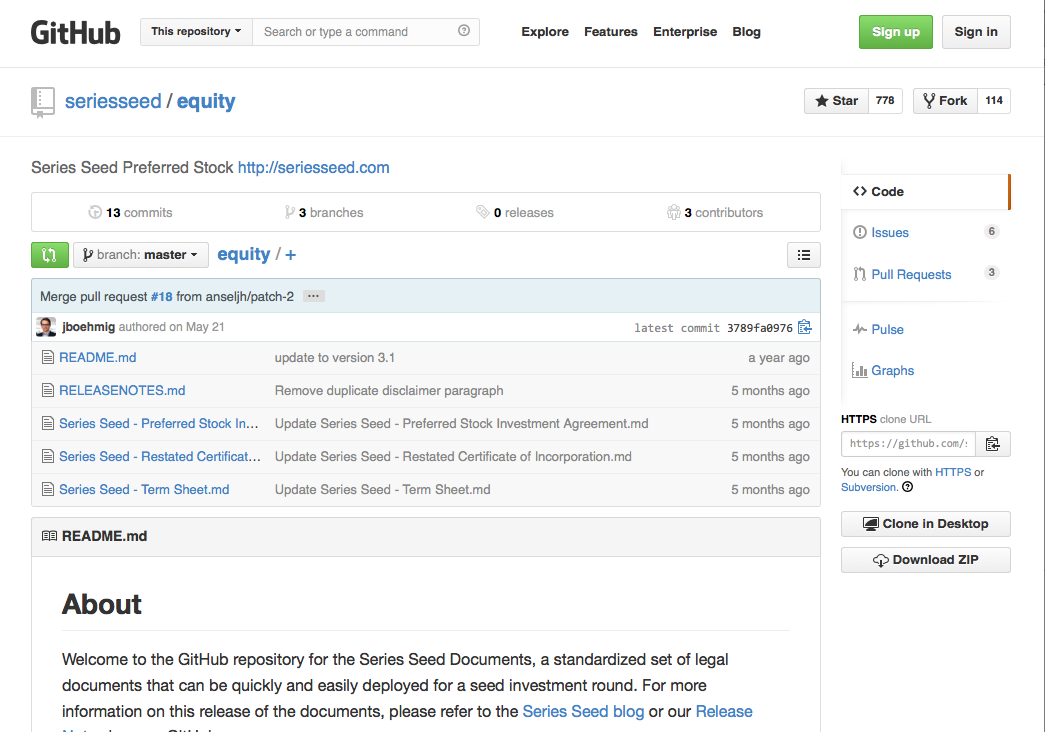Image resolution: width=1045 pixels, height=732 pixels.
Task: Click jboehmig's avatar thumbnail
Action: click(46, 327)
